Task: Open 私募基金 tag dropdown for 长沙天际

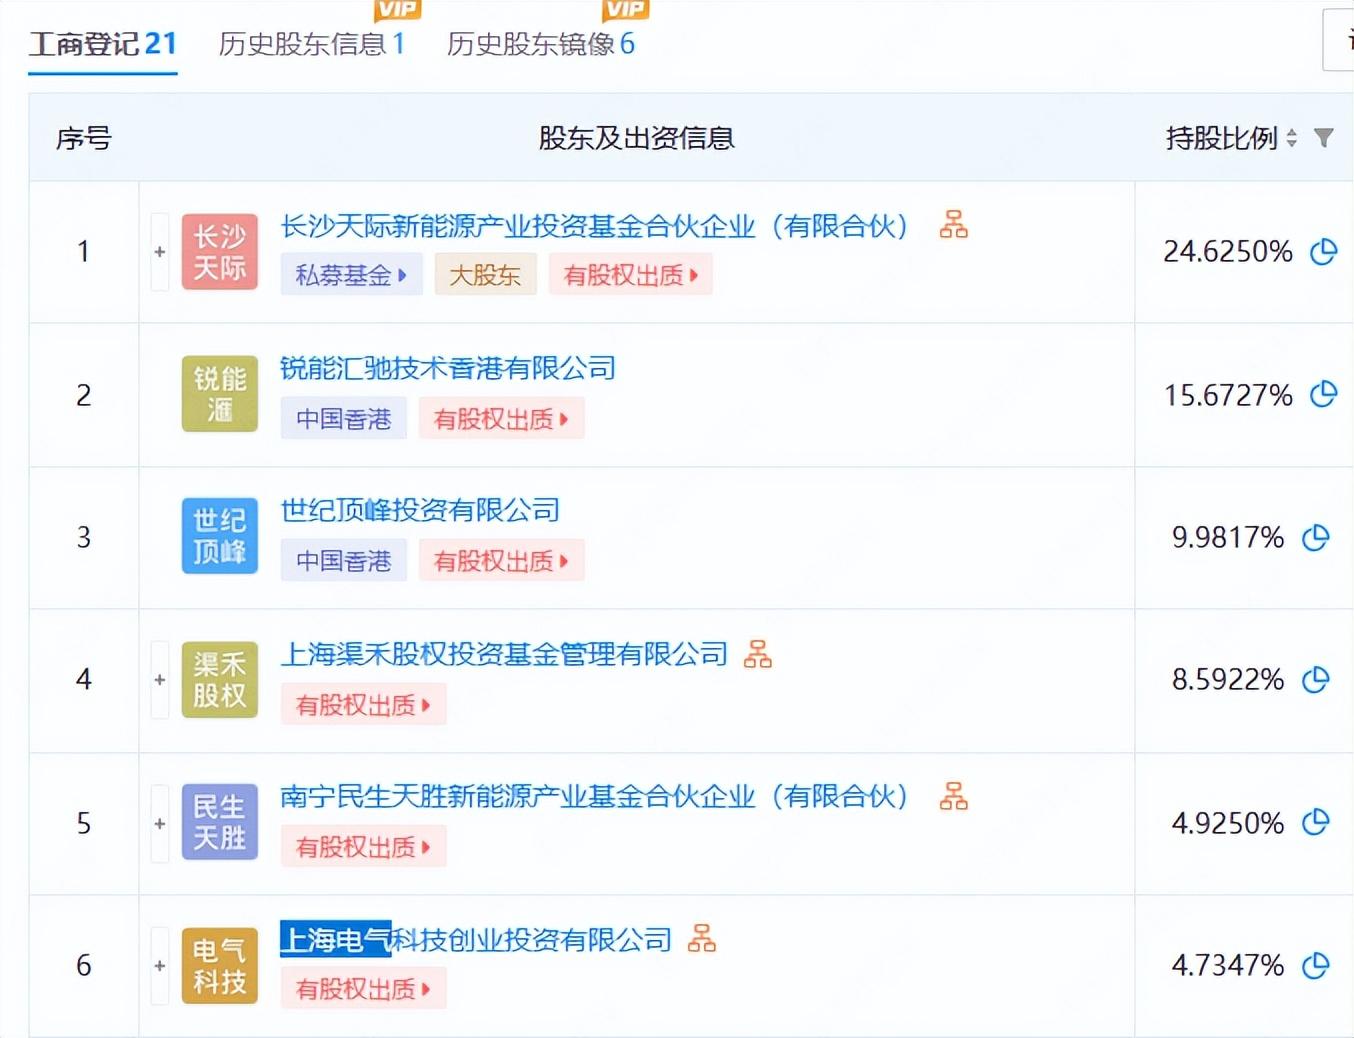Action: point(351,275)
